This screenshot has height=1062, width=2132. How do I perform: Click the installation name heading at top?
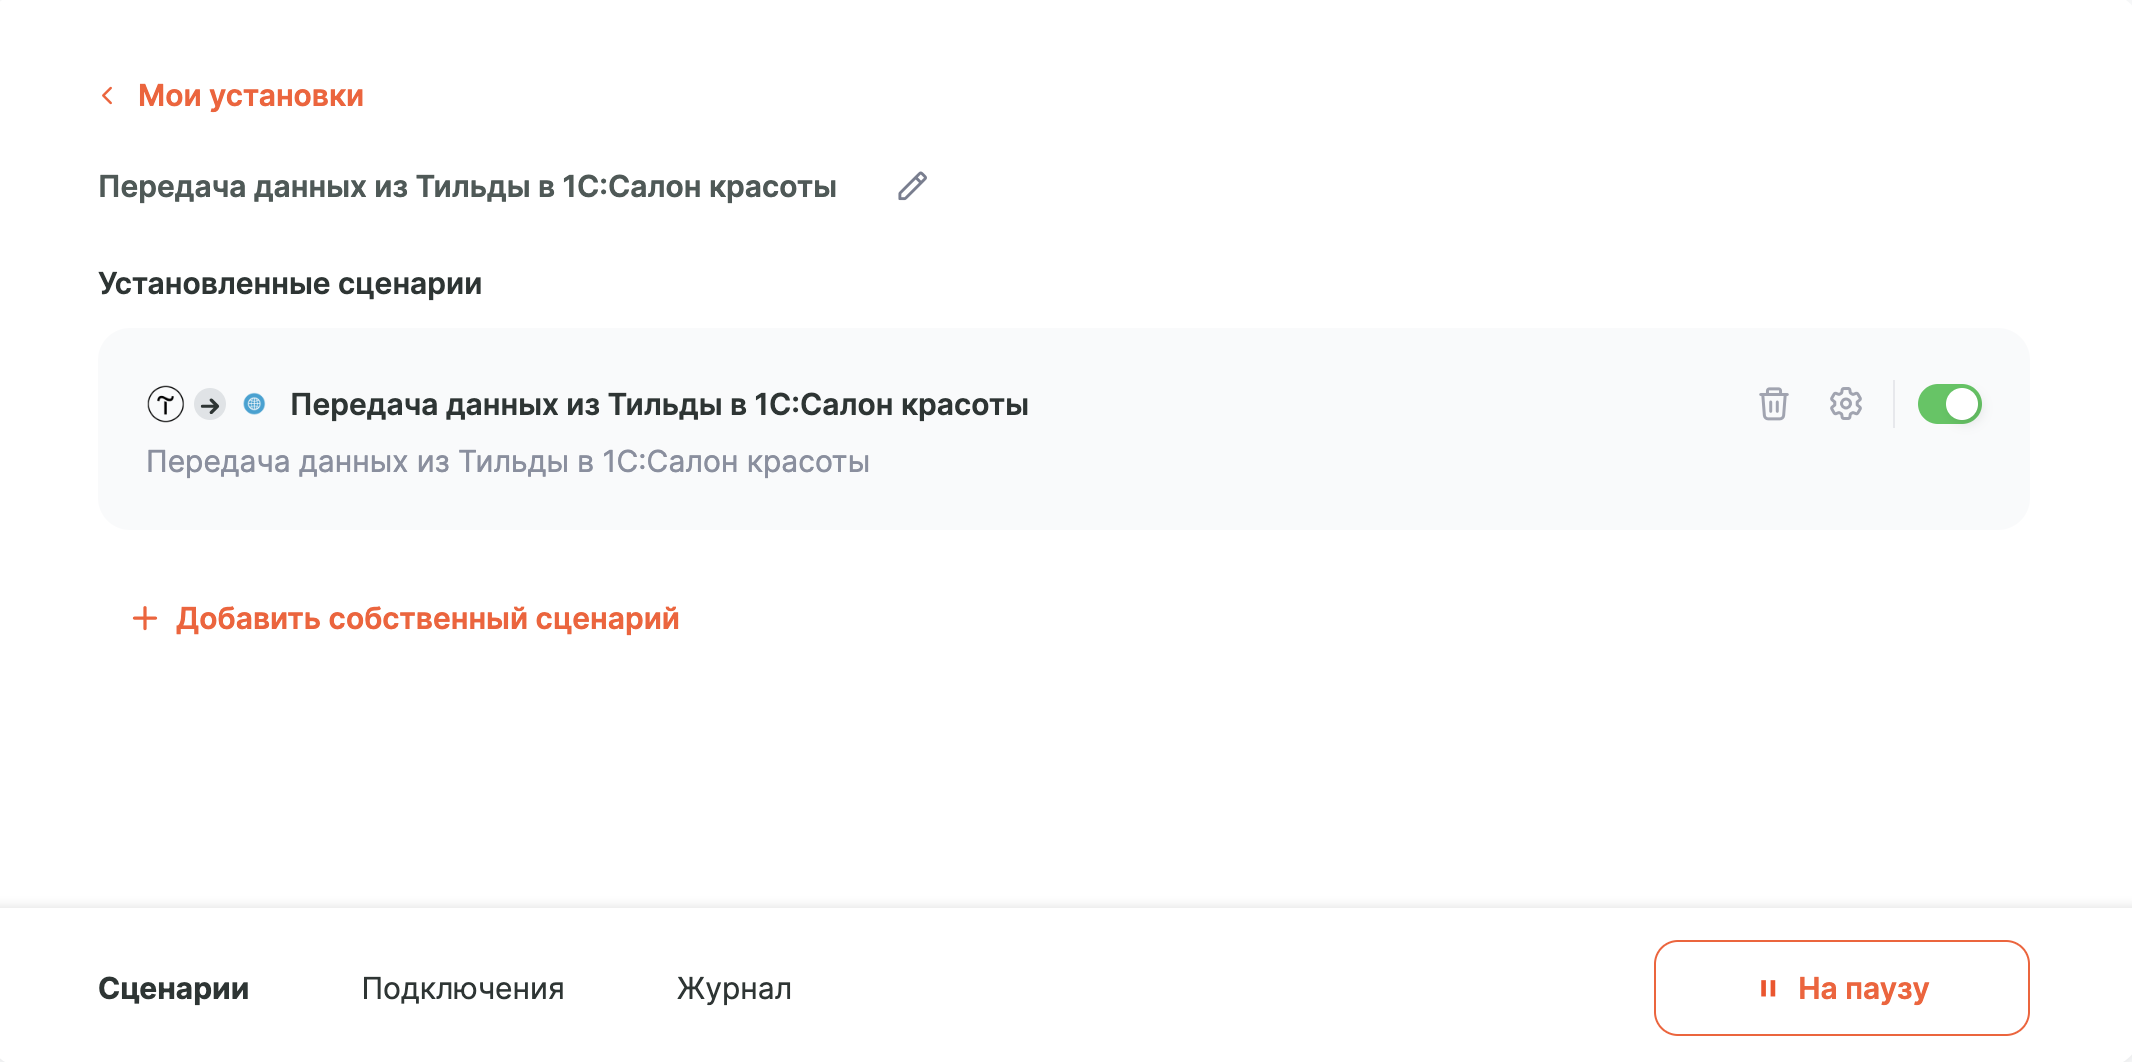click(x=467, y=186)
